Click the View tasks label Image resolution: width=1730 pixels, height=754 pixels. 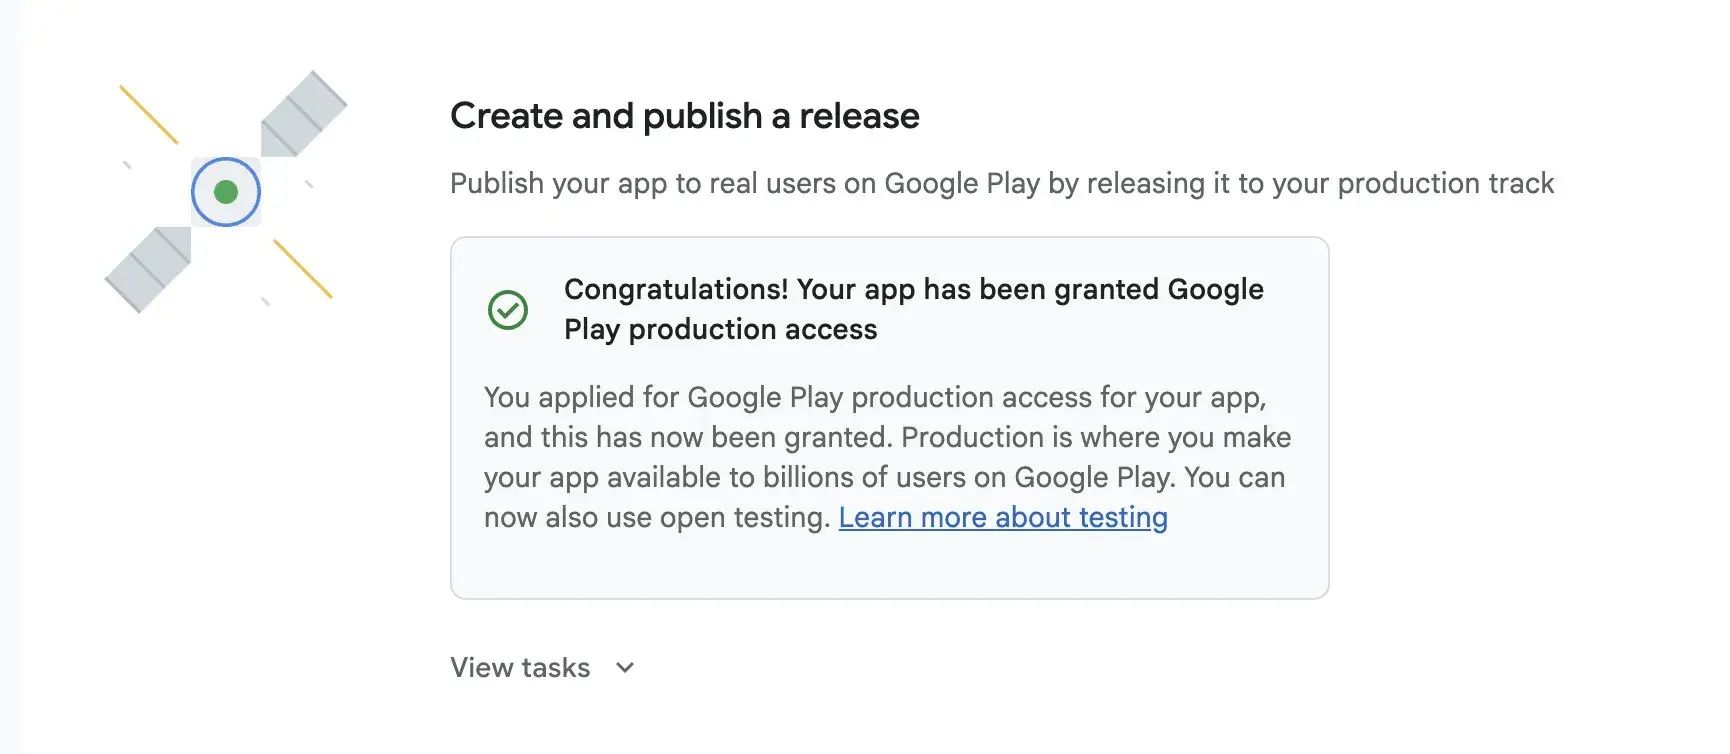point(520,668)
